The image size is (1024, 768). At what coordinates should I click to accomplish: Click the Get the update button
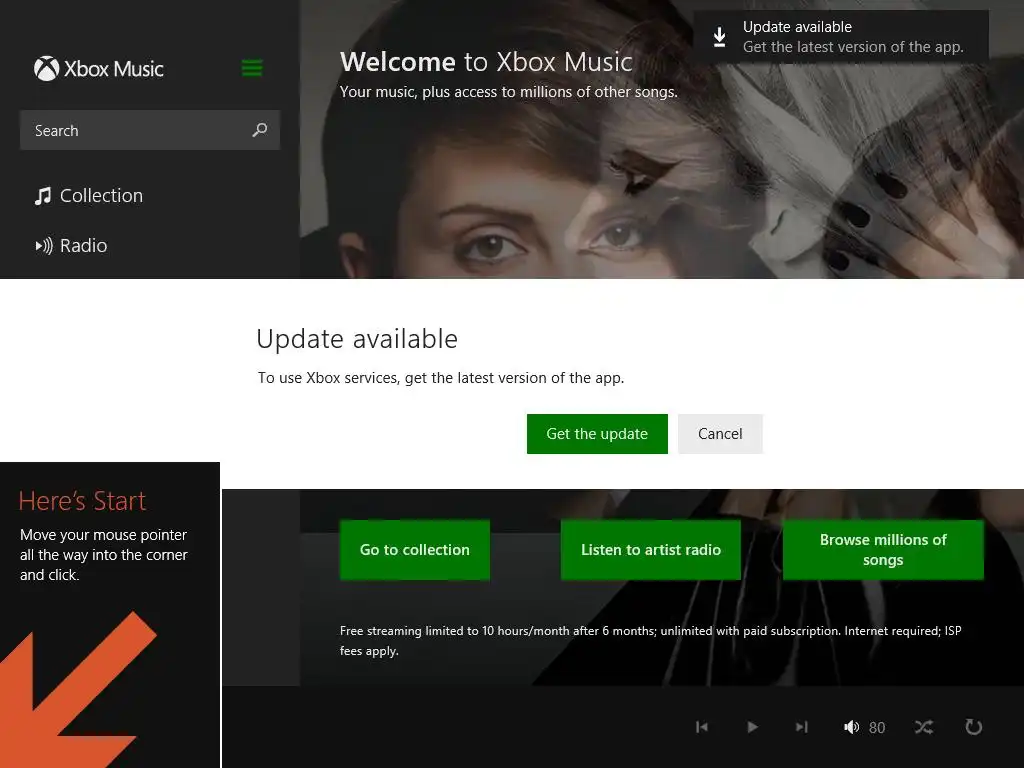597,434
